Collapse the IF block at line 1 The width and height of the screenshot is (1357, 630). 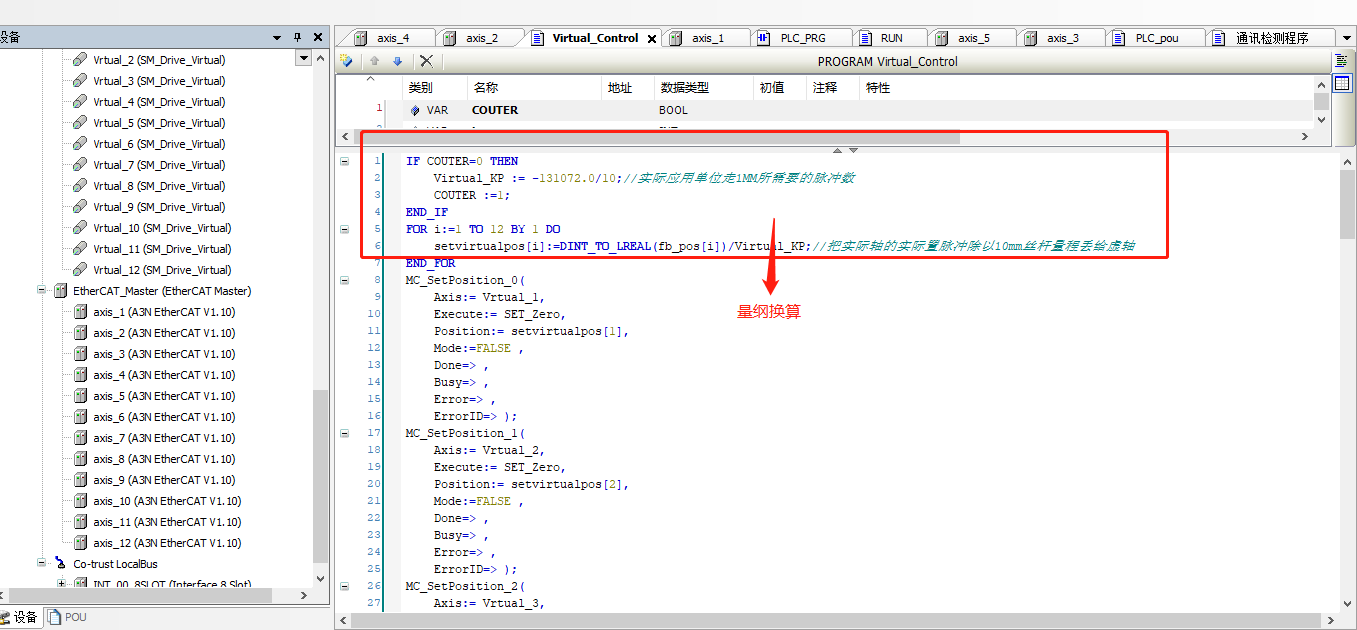[344, 161]
